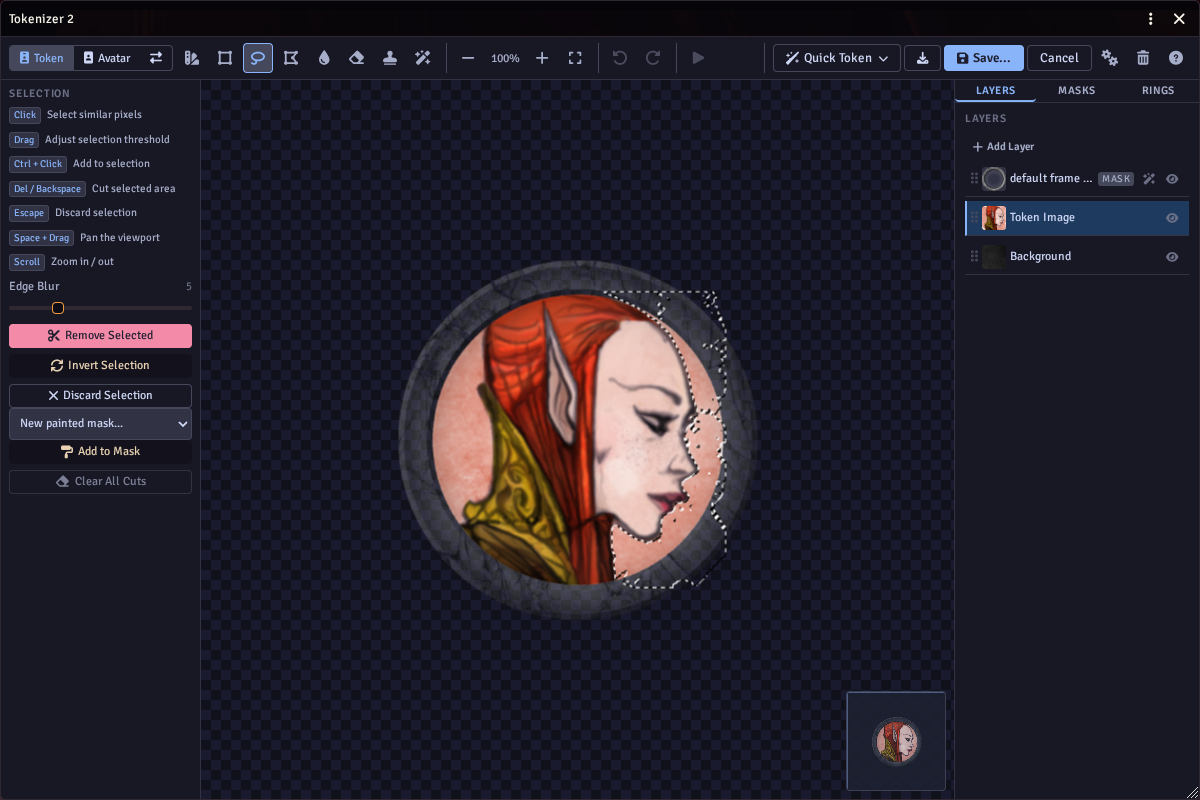Switch to Token mode
1200x800 pixels.
coord(42,58)
